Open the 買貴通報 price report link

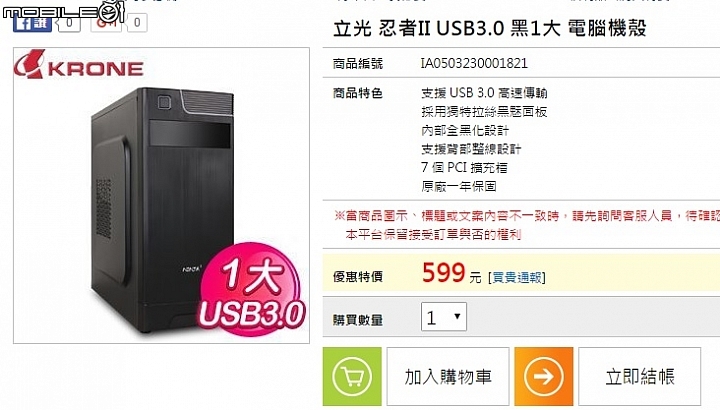(517, 277)
